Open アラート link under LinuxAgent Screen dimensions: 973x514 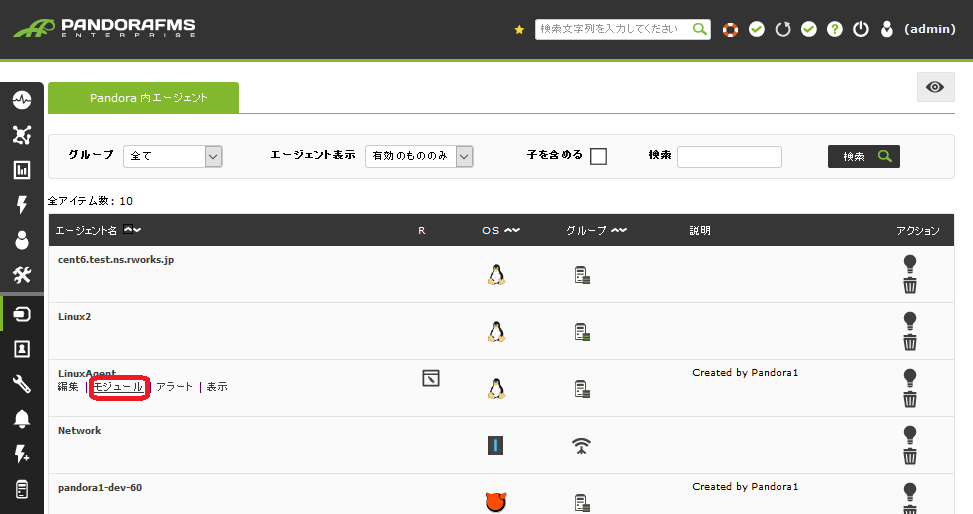[174, 387]
